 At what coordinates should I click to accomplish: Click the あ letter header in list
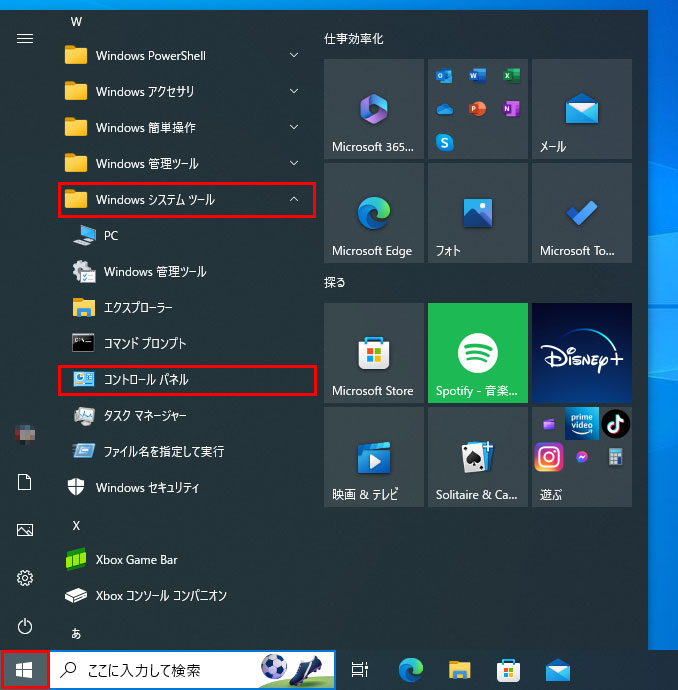[x=76, y=633]
